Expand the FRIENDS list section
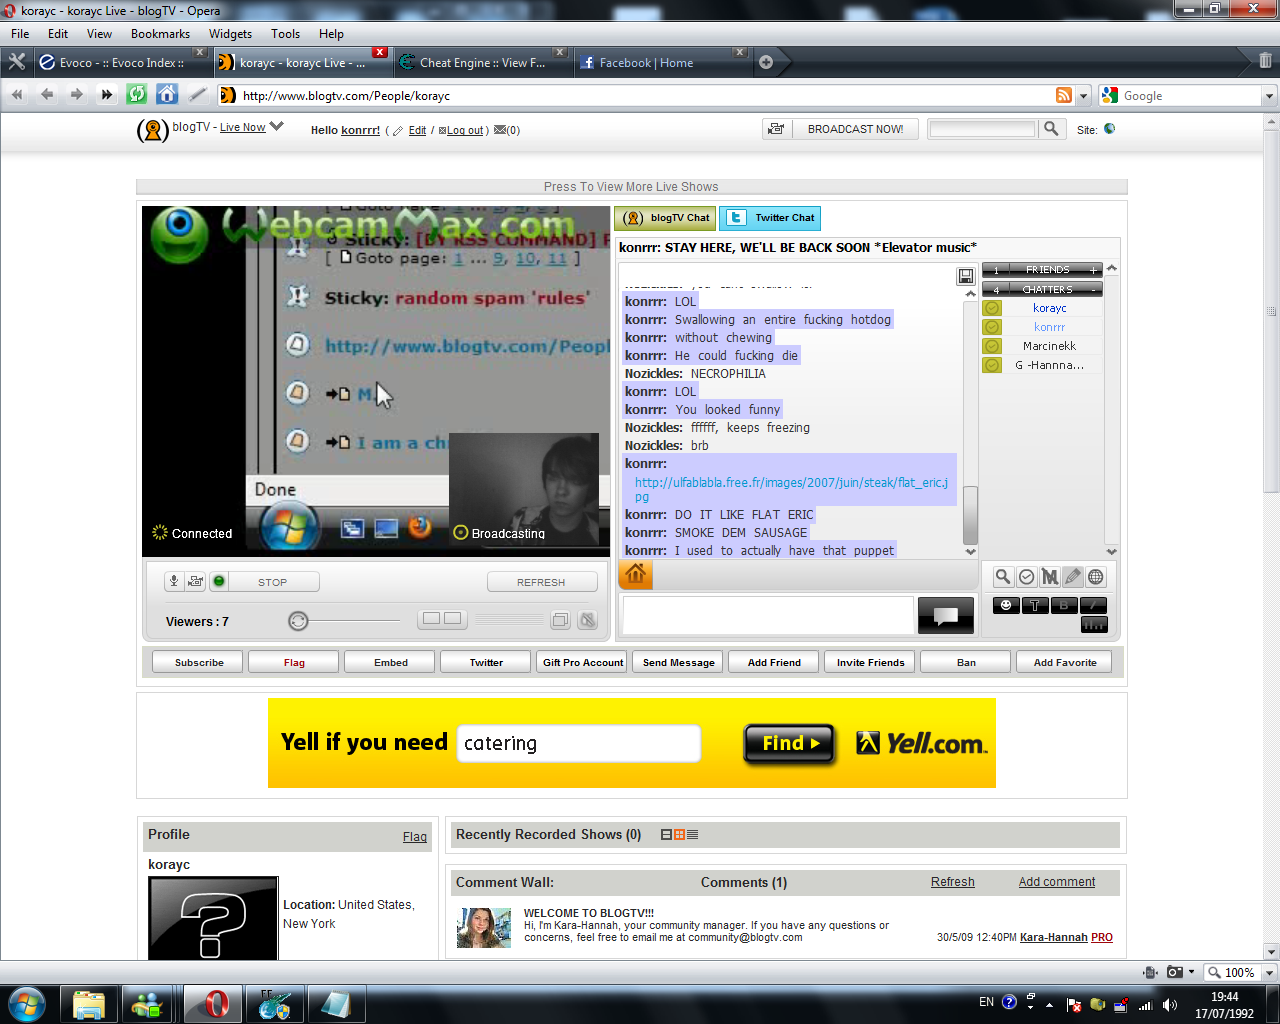 coord(1094,270)
